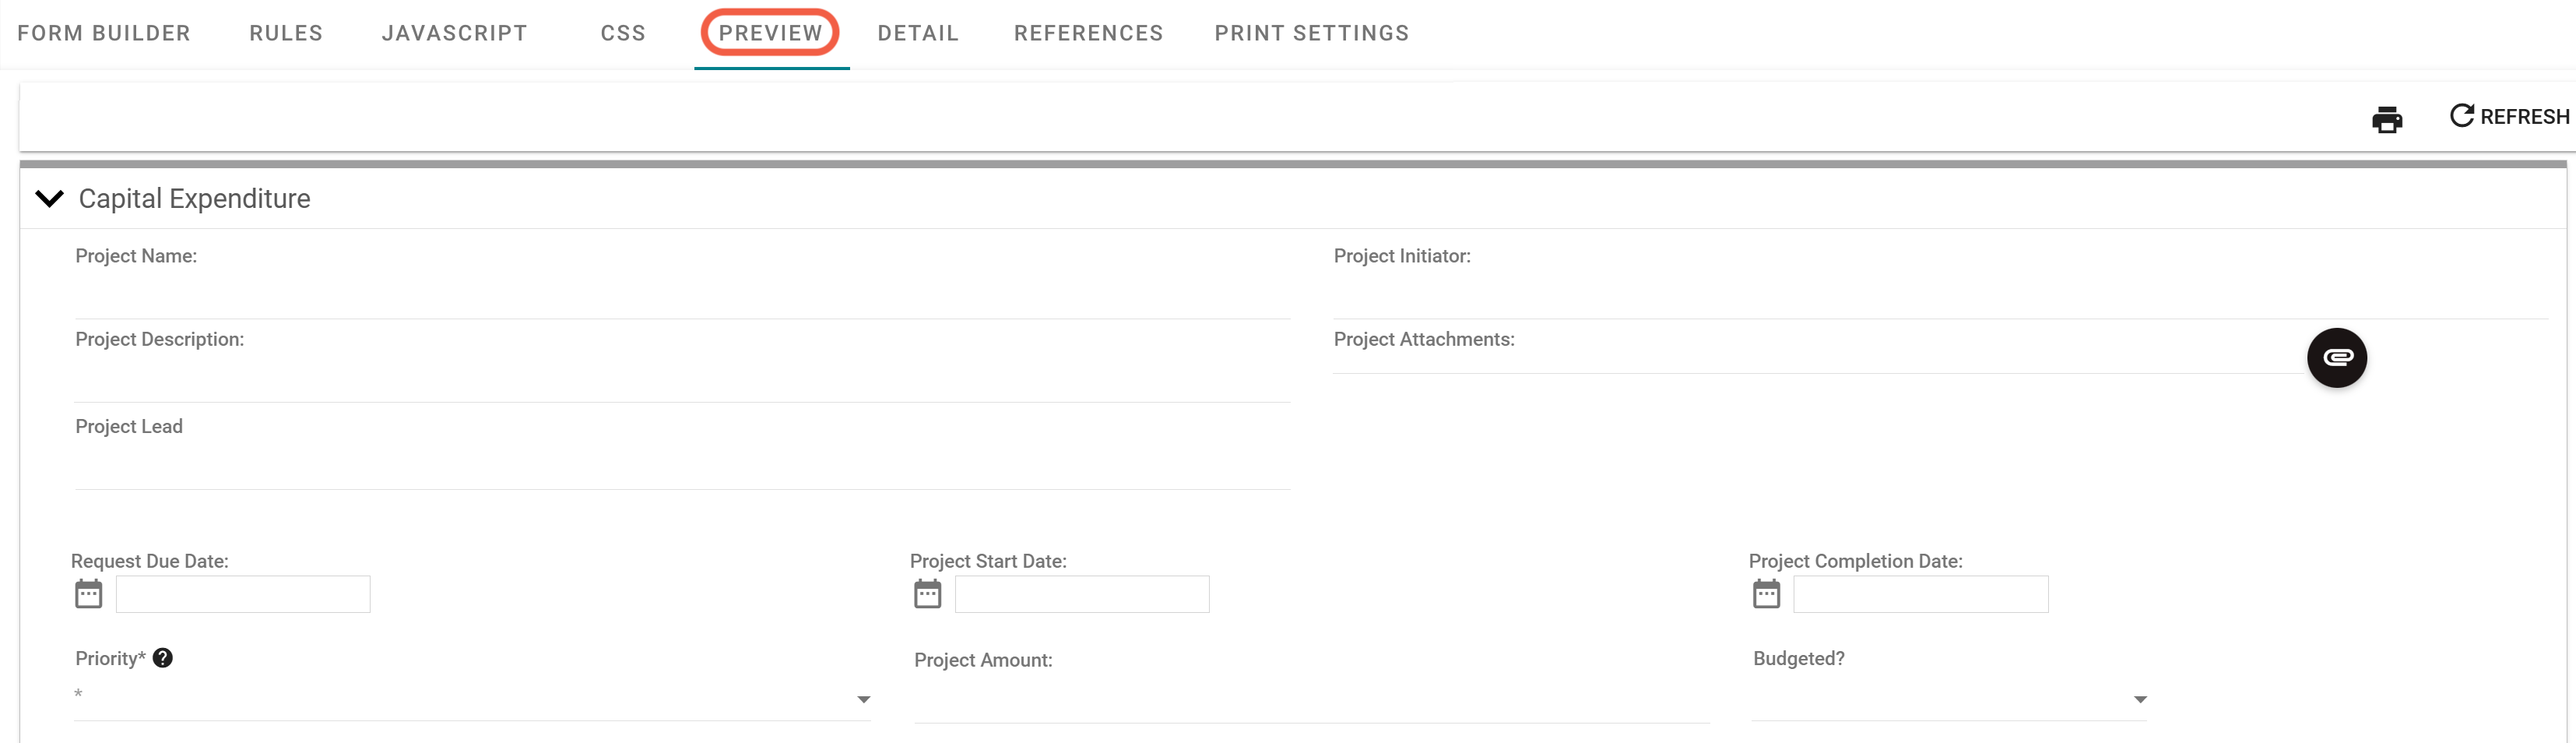The height and width of the screenshot is (743, 2576).
Task: Select the Detail tab
Action: [918, 32]
